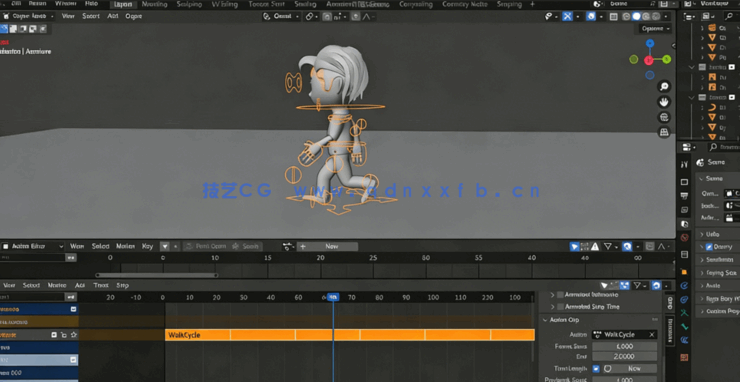Add a new workspace with plus button
This screenshot has height=382, width=740.
click(532, 4)
